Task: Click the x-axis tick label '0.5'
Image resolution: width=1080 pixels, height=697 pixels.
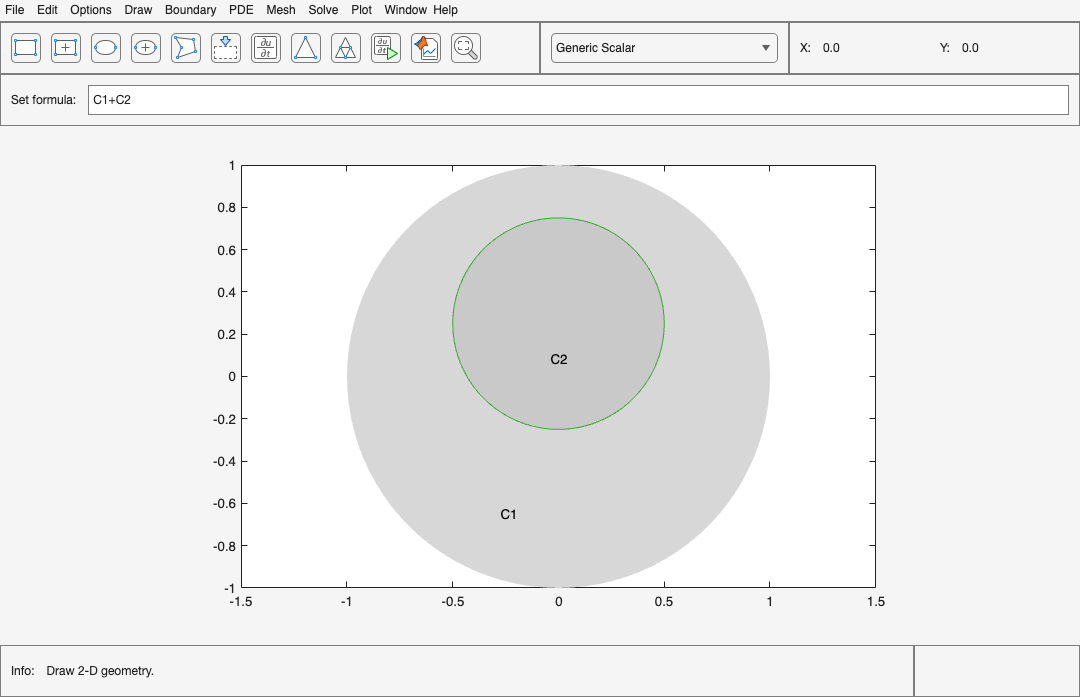Action: [664, 602]
